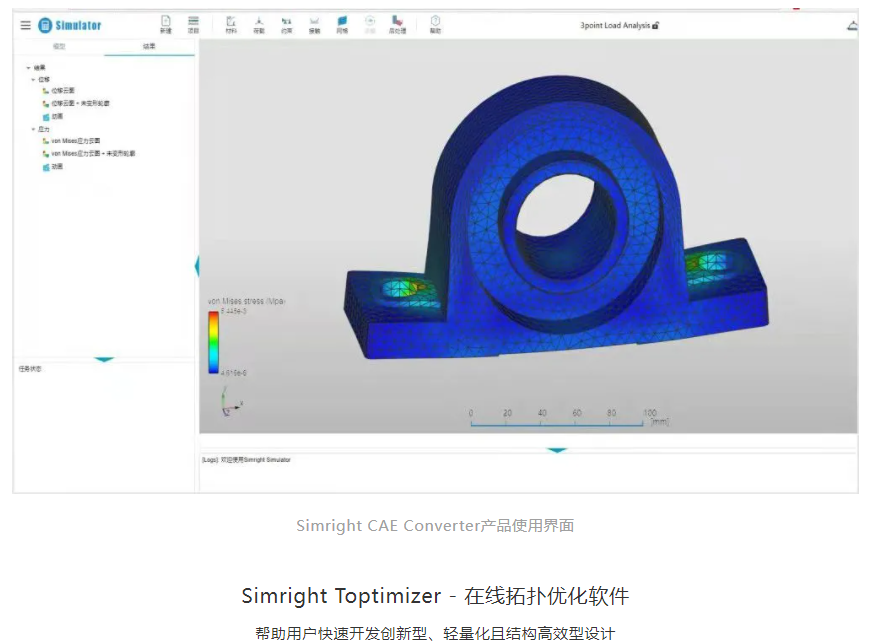Switch to the 结果 (Results) tab
Screen dimensions: 889x644
pos(149,46)
